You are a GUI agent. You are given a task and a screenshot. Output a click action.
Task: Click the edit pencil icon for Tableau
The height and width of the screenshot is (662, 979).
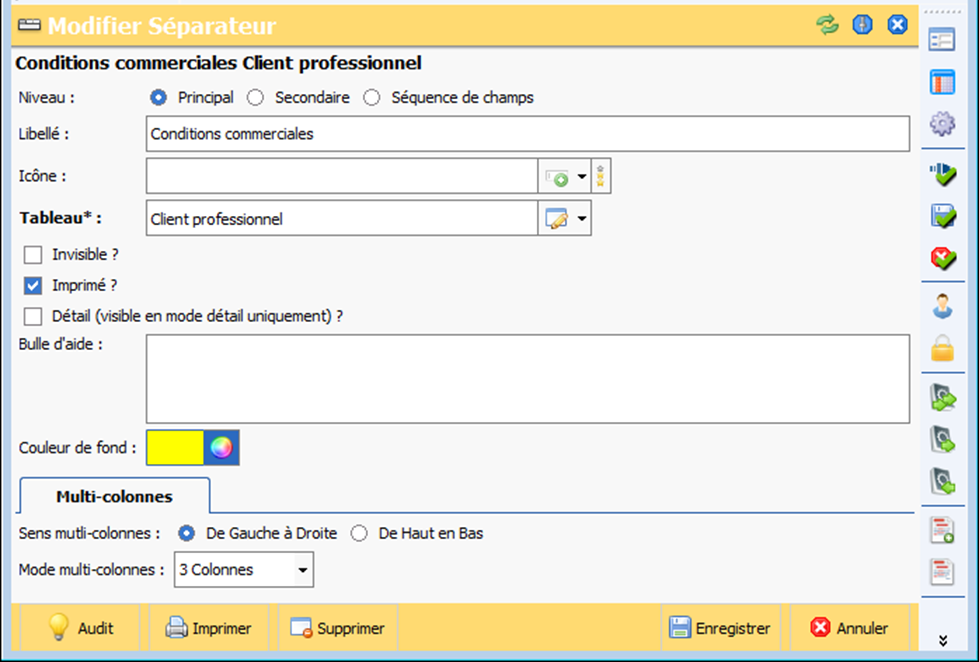(x=555, y=218)
